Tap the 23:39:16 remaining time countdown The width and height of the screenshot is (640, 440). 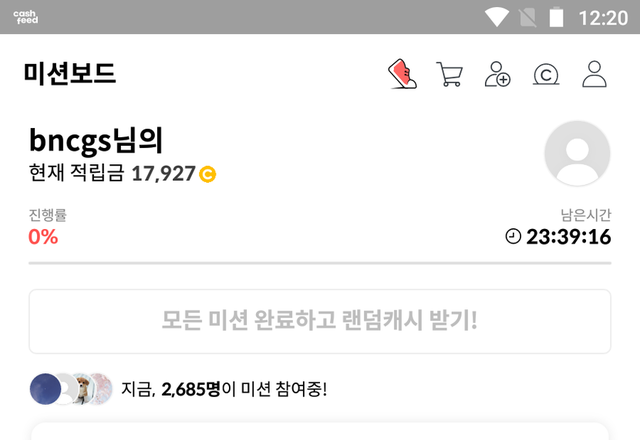(569, 237)
